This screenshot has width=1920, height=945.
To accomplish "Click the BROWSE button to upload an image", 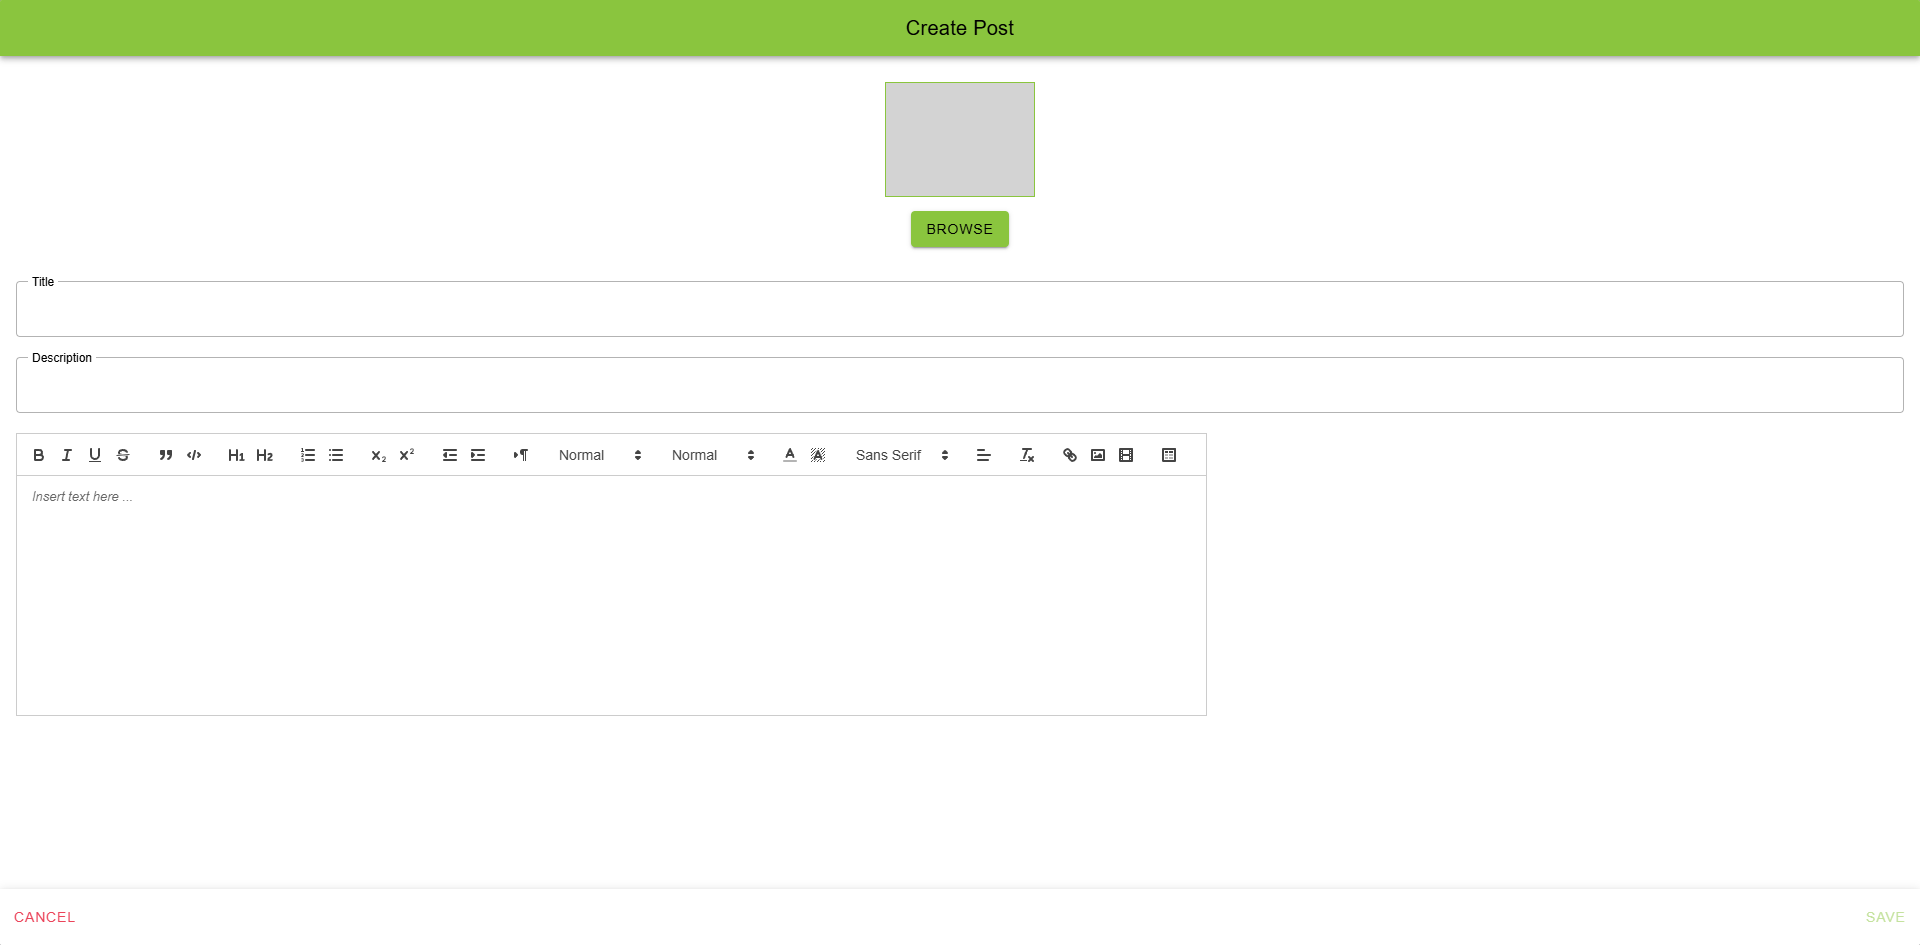I will pos(959,229).
